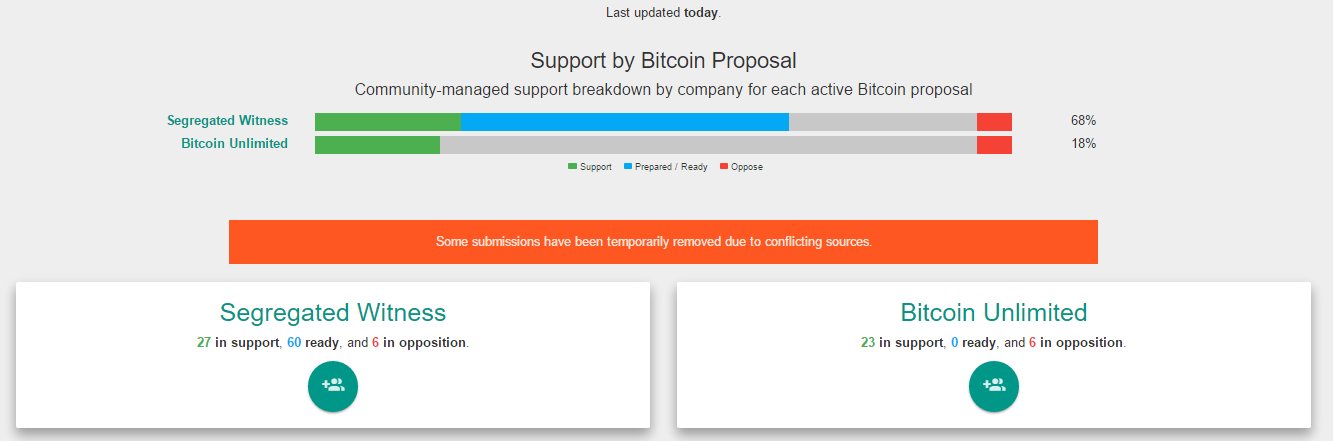Select green support segment of Bitcoin Unlimited bar

pyautogui.click(x=377, y=145)
